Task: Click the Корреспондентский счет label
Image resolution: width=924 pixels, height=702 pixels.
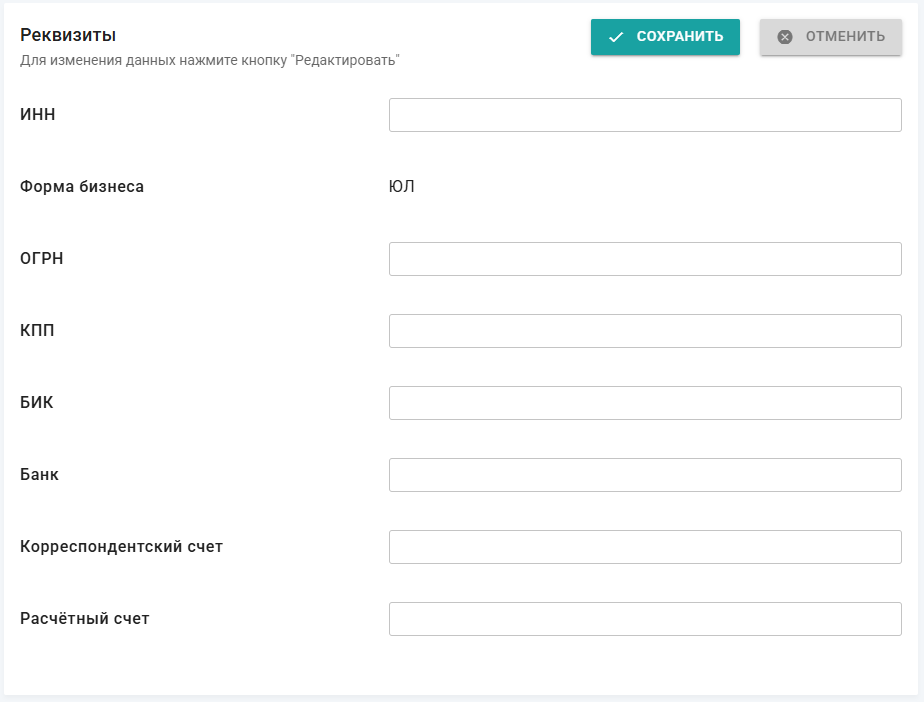Action: 121,546
